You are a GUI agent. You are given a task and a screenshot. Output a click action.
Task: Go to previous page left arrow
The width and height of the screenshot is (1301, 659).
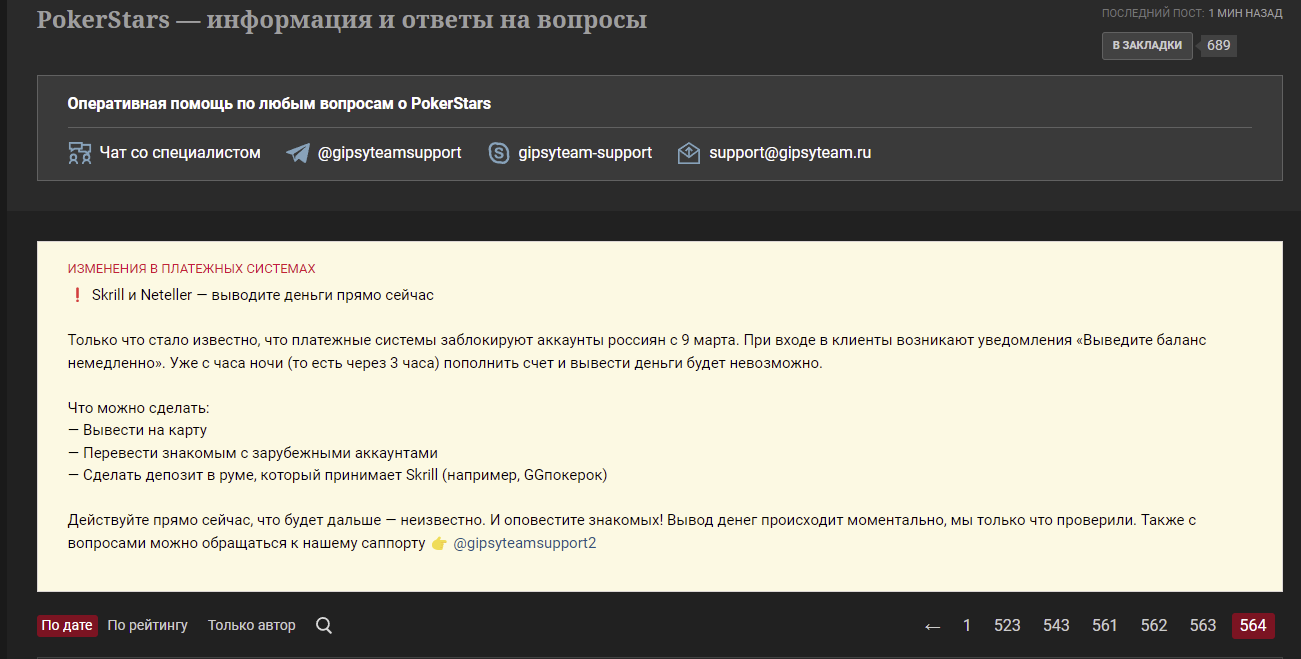click(x=932, y=626)
